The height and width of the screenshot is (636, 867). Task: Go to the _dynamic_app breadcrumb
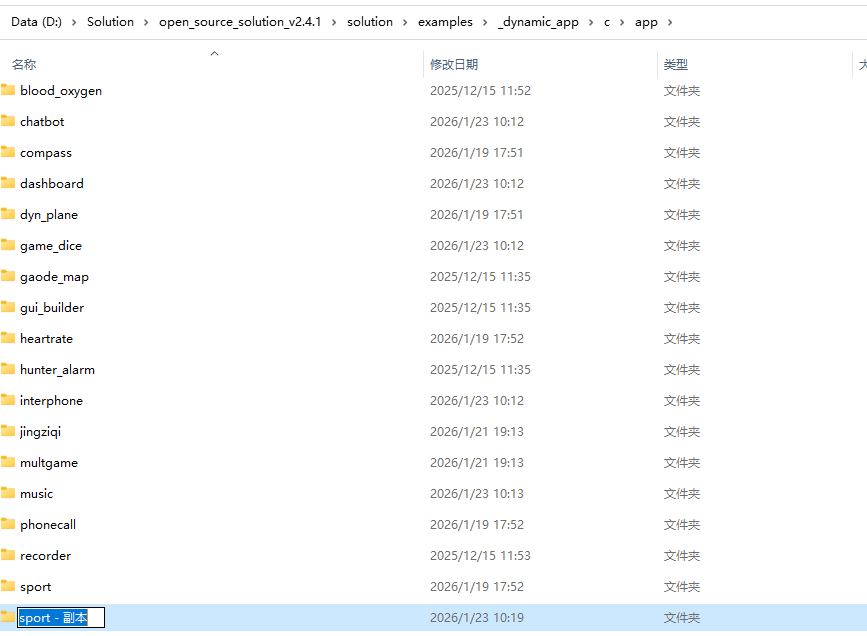(538, 22)
